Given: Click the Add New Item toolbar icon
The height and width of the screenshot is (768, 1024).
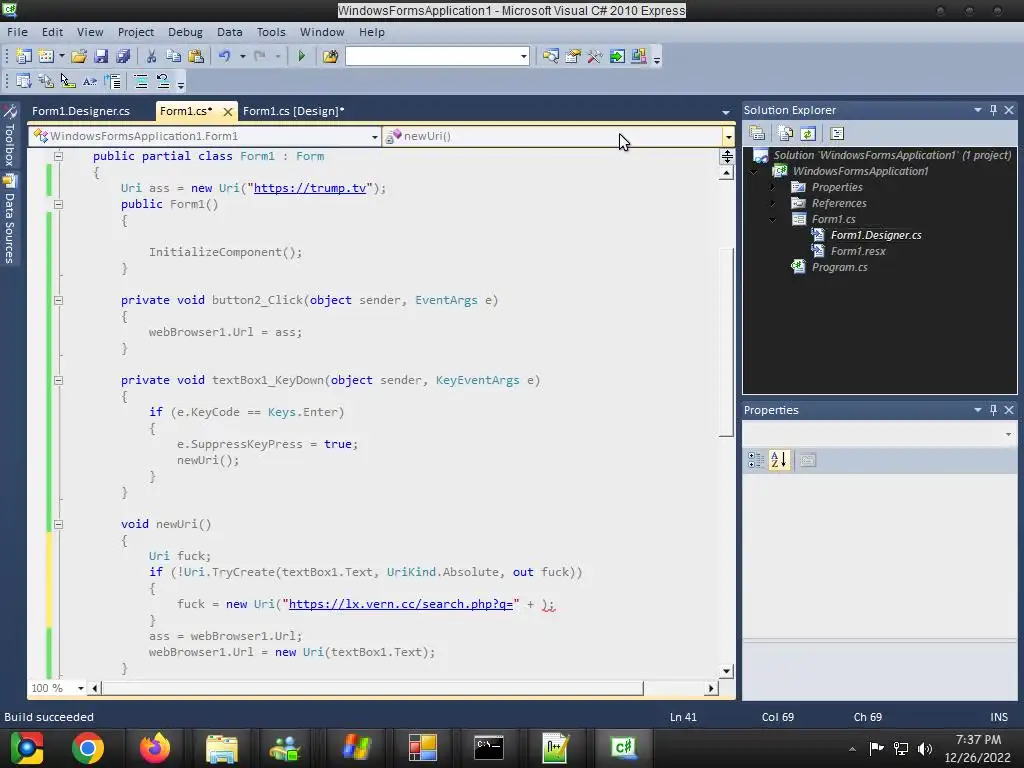Looking at the screenshot, I should tap(46, 56).
